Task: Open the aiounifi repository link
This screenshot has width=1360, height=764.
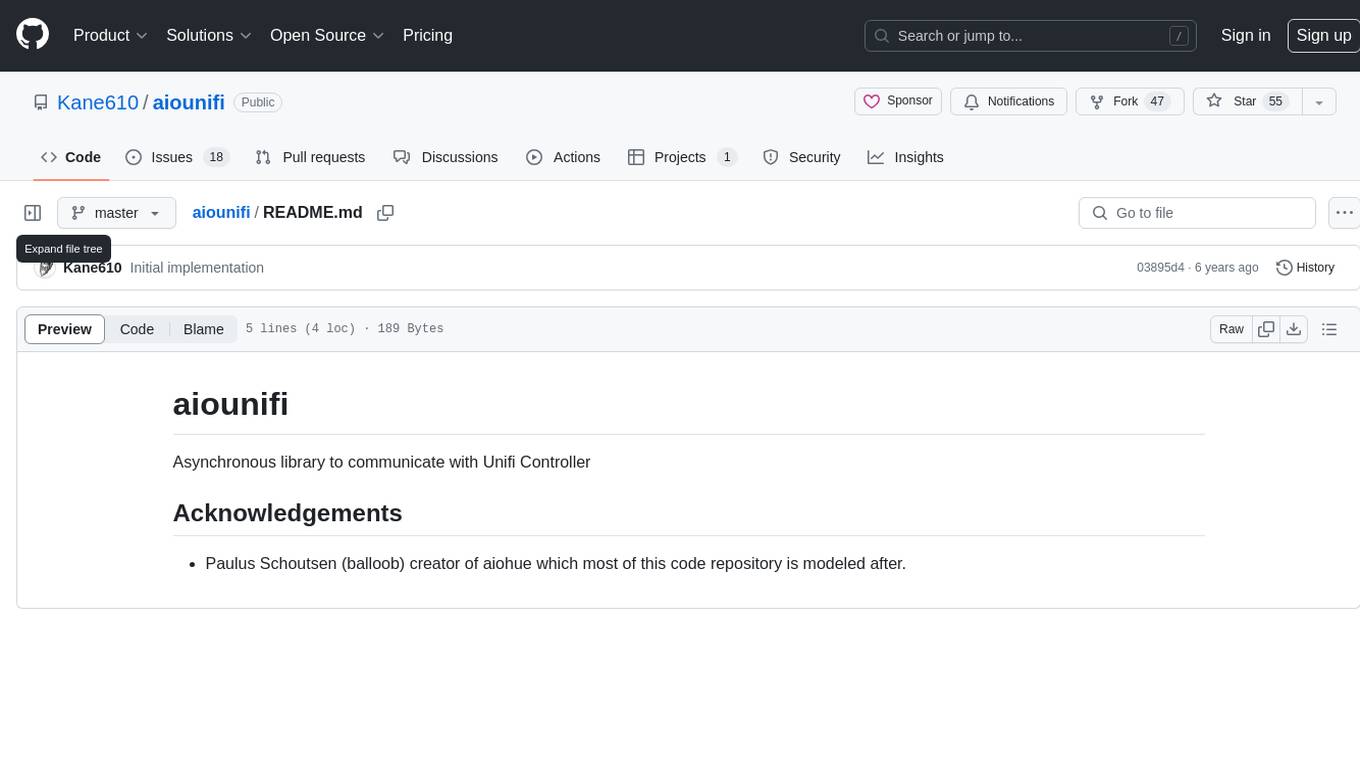Action: [188, 102]
